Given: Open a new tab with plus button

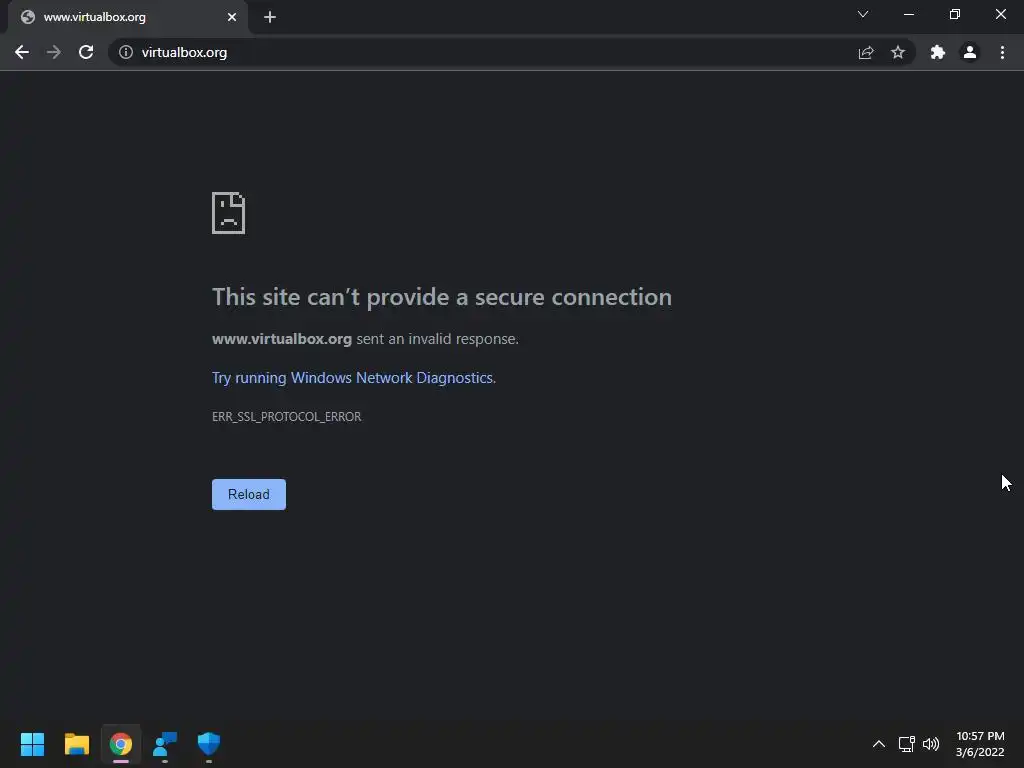Looking at the screenshot, I should coord(270,17).
